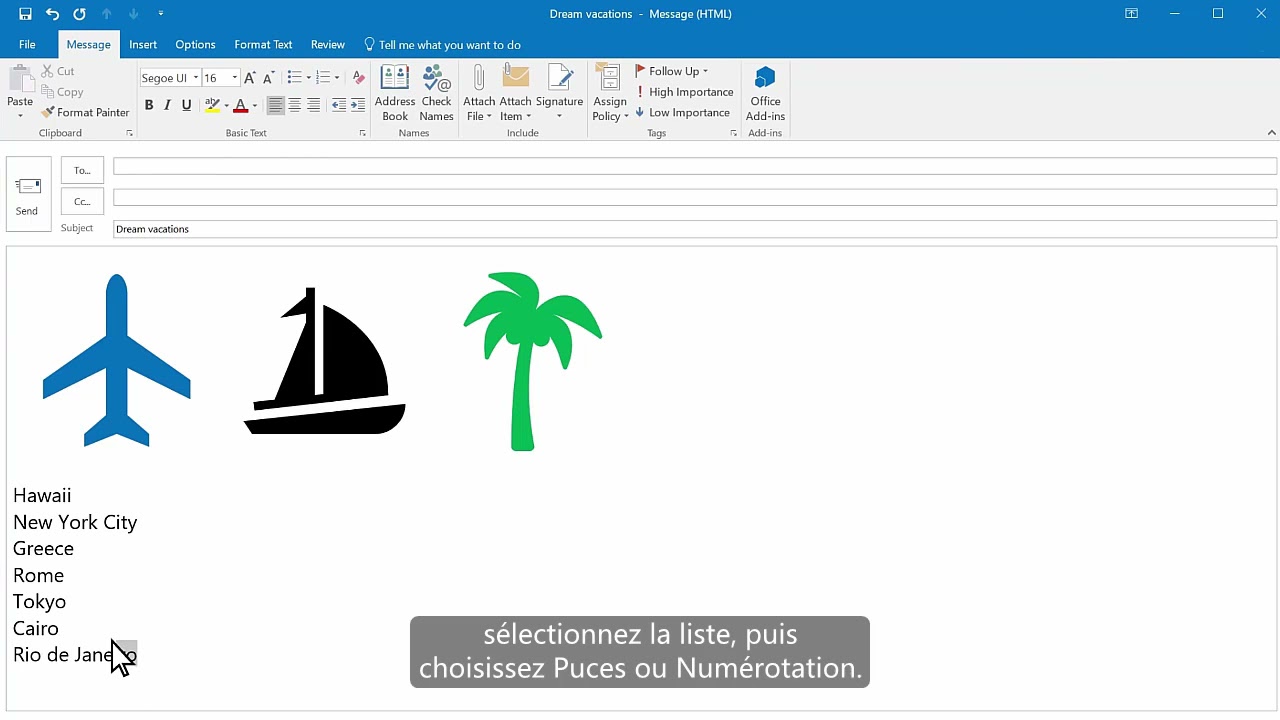The height and width of the screenshot is (720, 1280).
Task: Open Office Add-ins
Action: coord(765,93)
